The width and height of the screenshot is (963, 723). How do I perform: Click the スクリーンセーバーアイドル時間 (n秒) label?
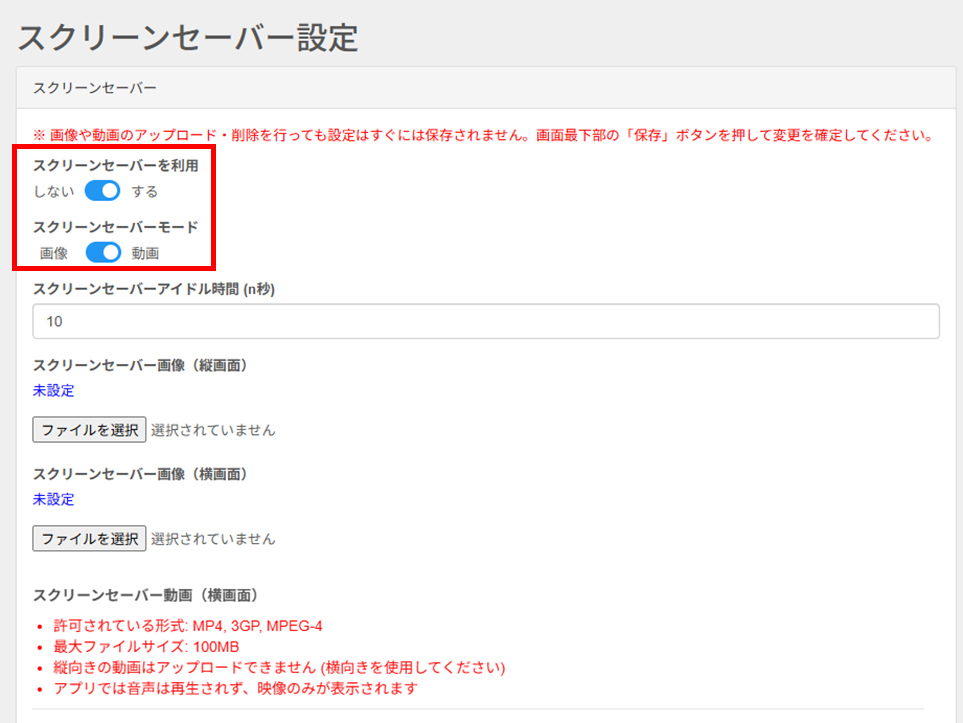pyautogui.click(x=153, y=289)
